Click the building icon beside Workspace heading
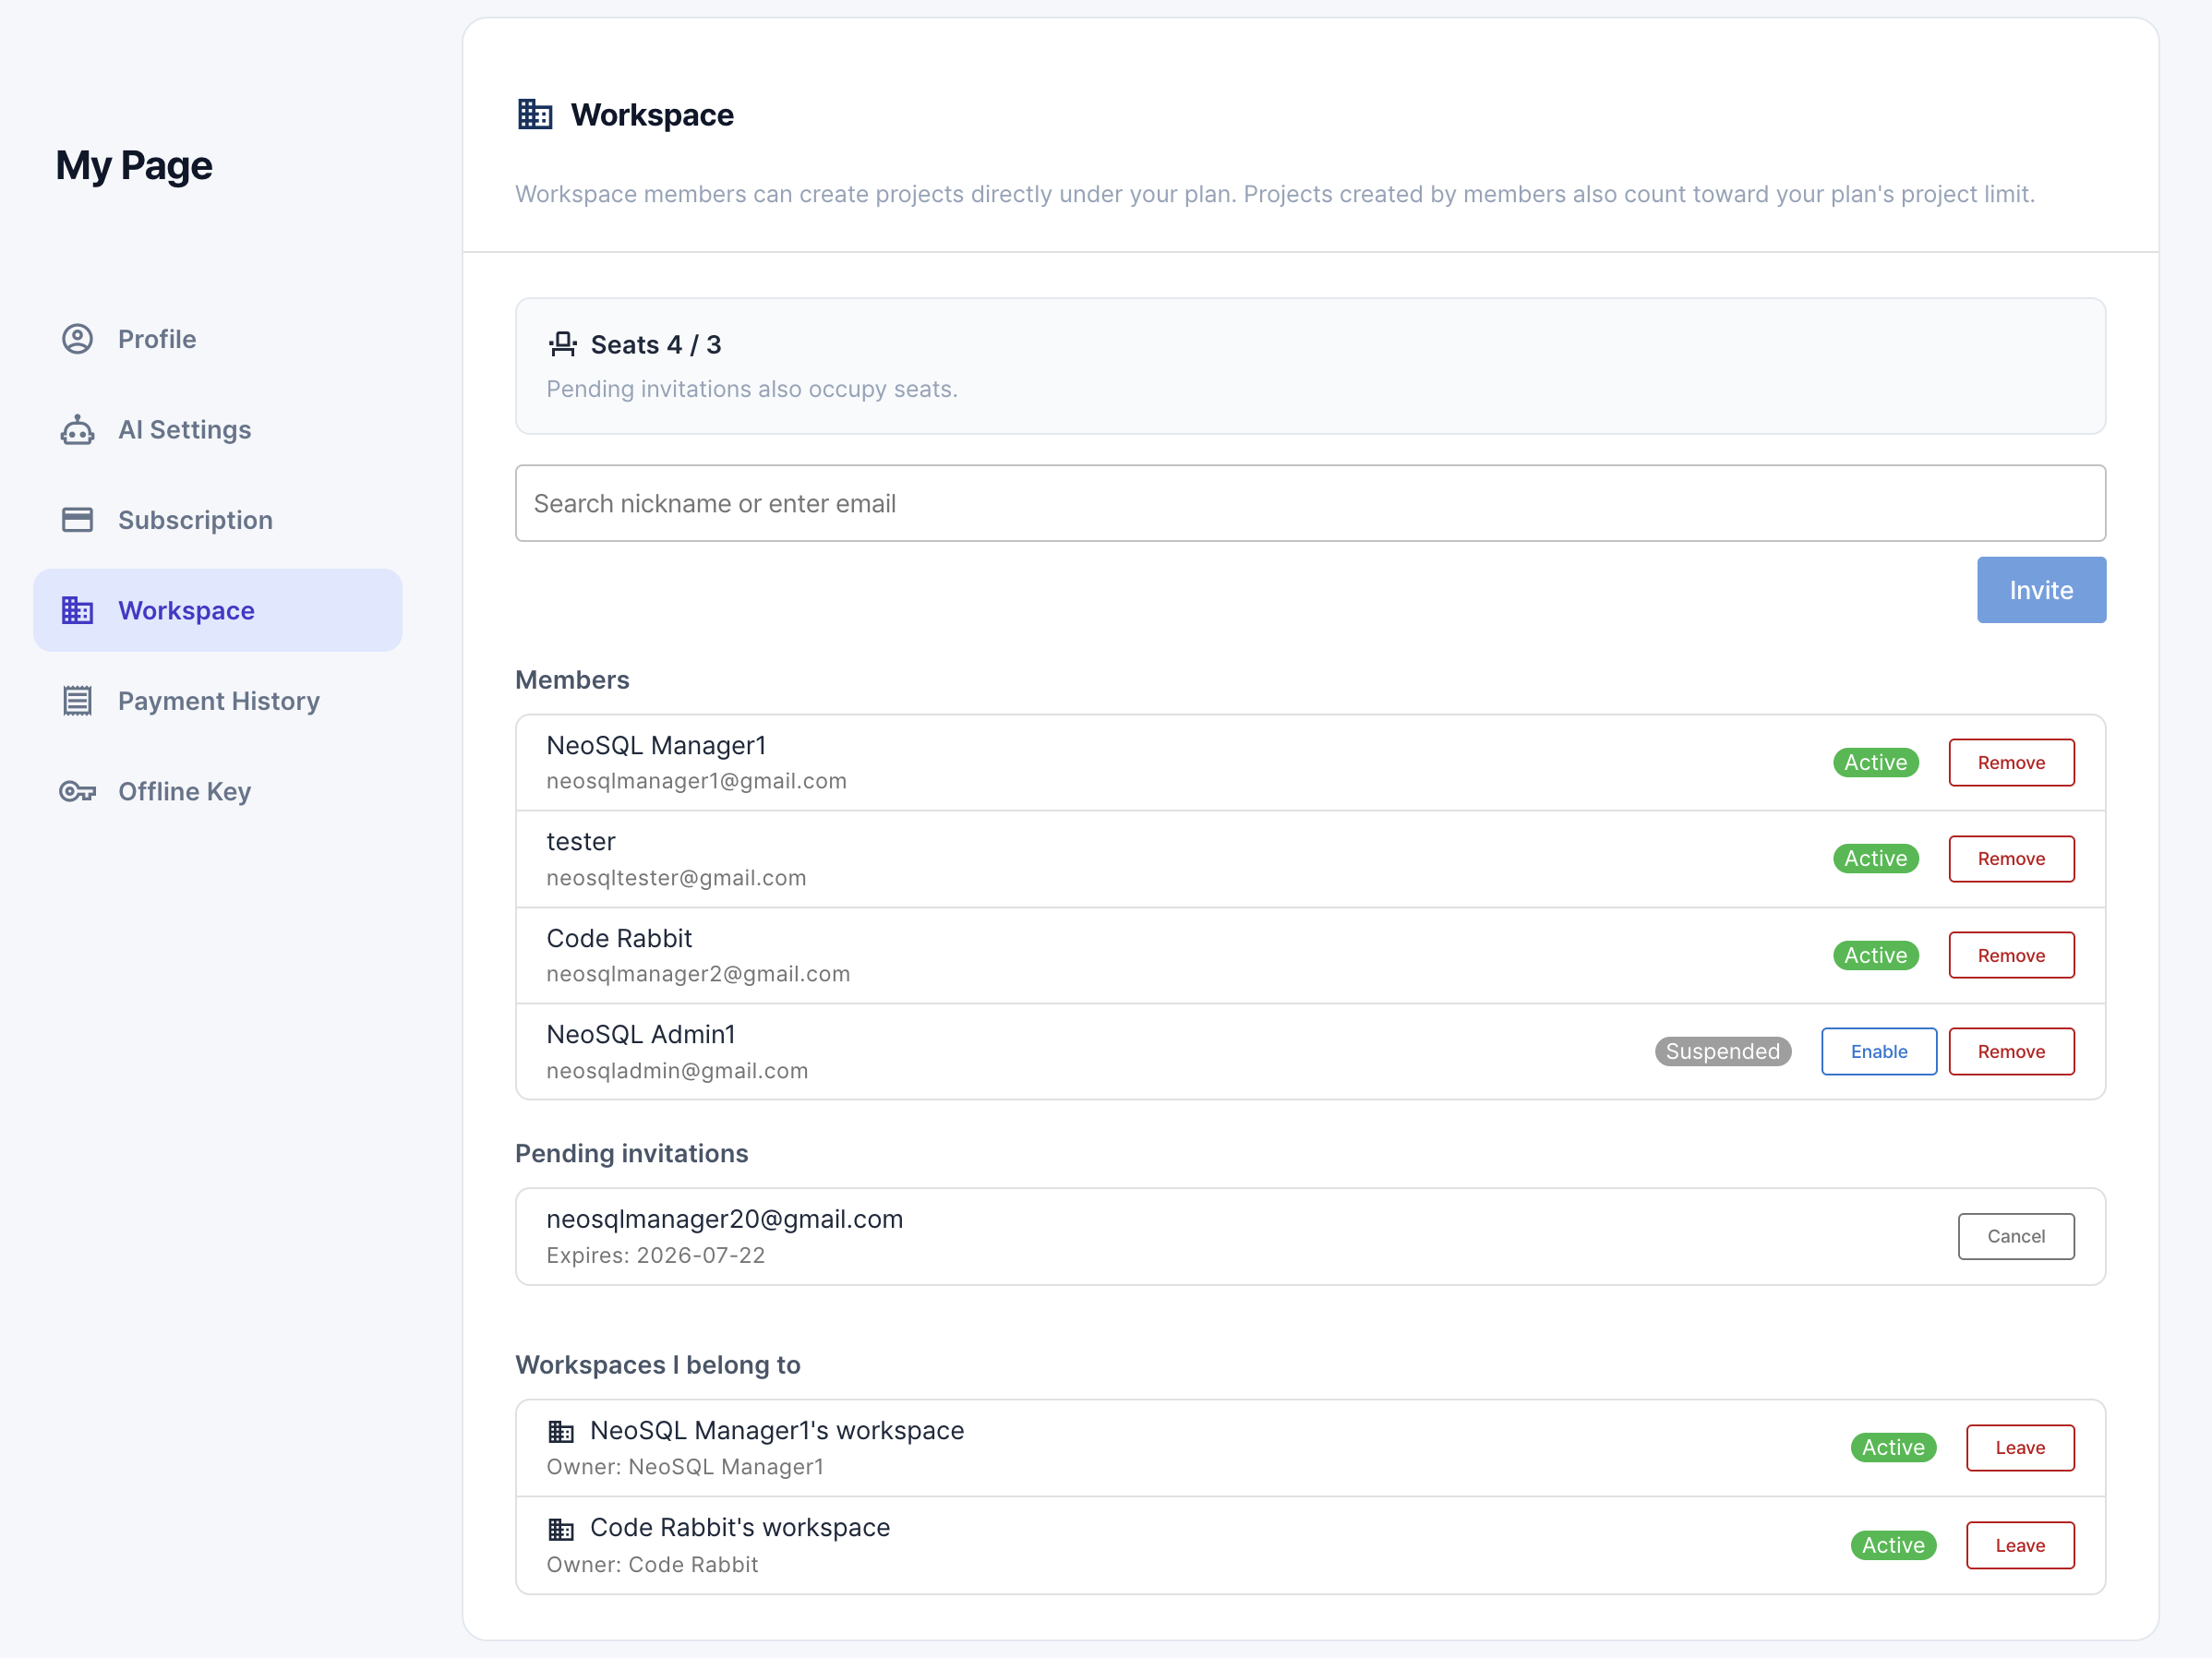This screenshot has width=2212, height=1658. coord(535,115)
